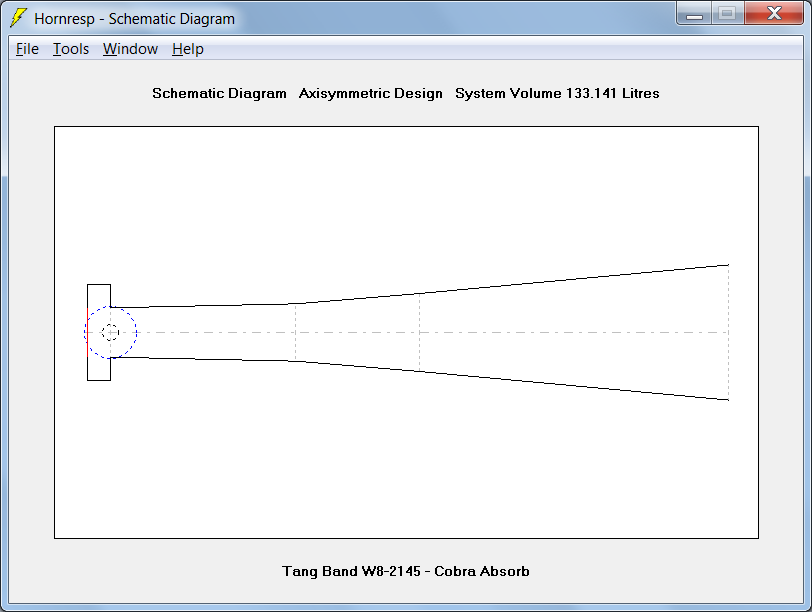Click the red driver diaphragm line

pyautogui.click(x=88, y=332)
